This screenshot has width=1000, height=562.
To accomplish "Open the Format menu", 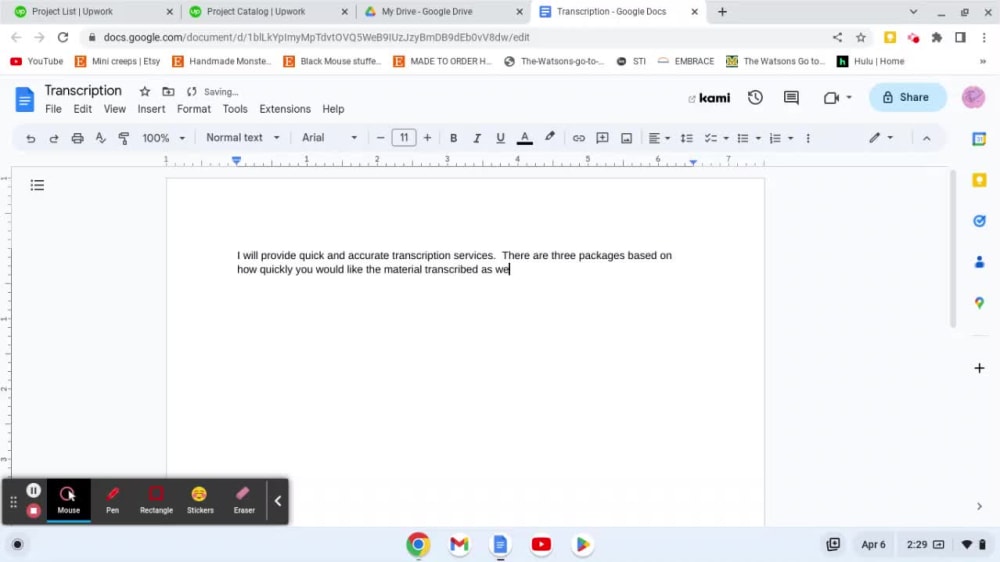I will (194, 109).
